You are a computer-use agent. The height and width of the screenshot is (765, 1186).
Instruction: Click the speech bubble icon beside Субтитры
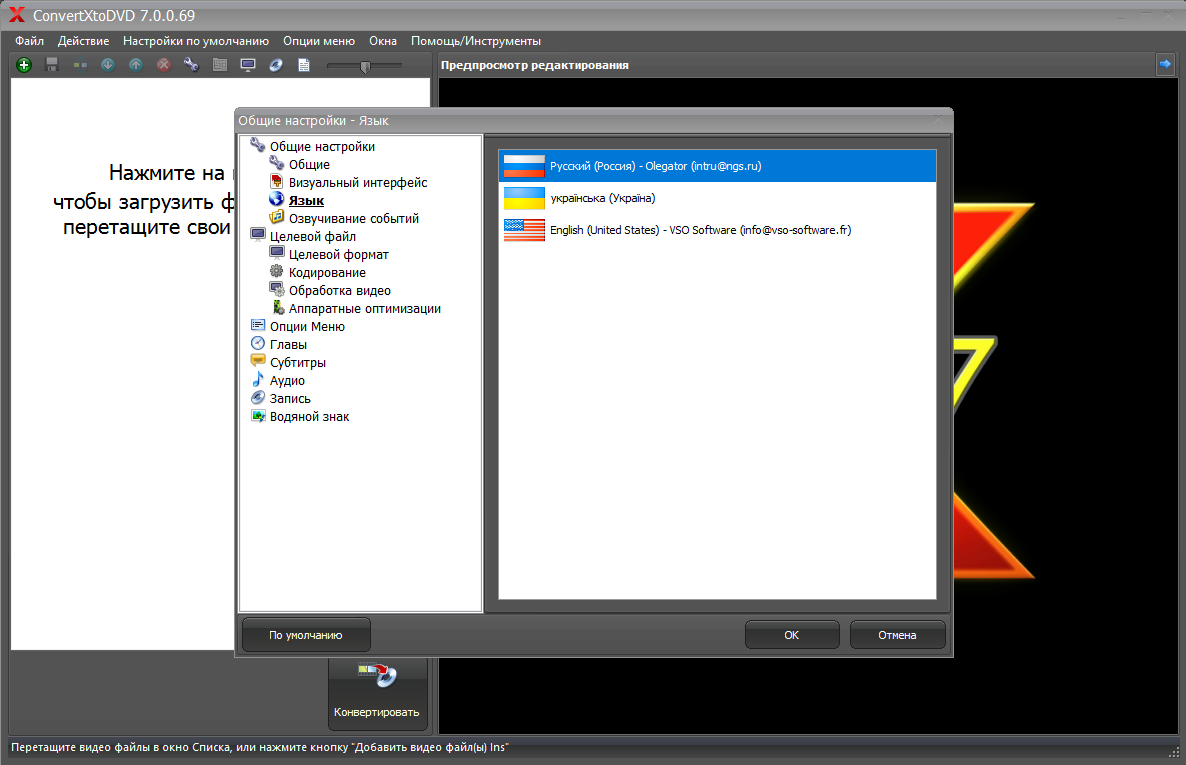(258, 361)
